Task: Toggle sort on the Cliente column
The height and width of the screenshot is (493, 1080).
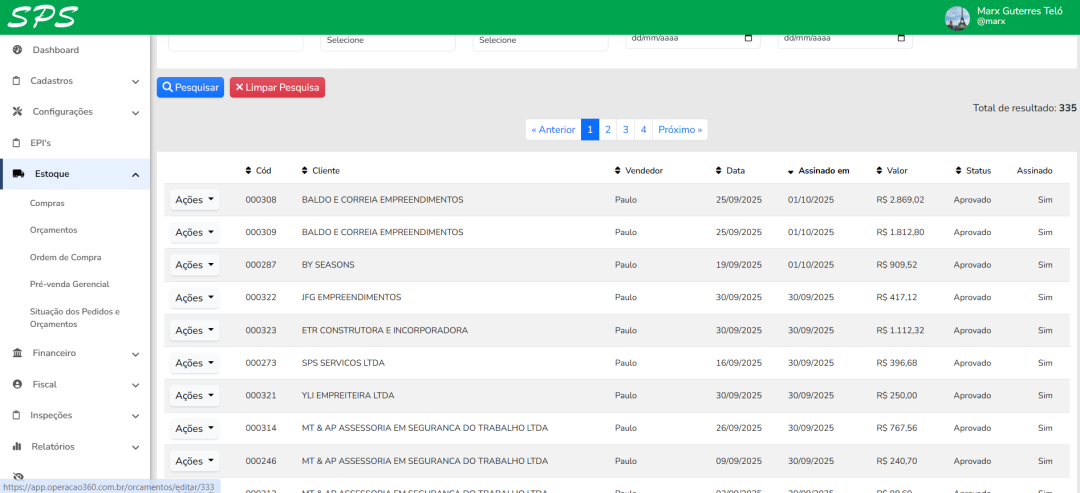Action: [305, 171]
